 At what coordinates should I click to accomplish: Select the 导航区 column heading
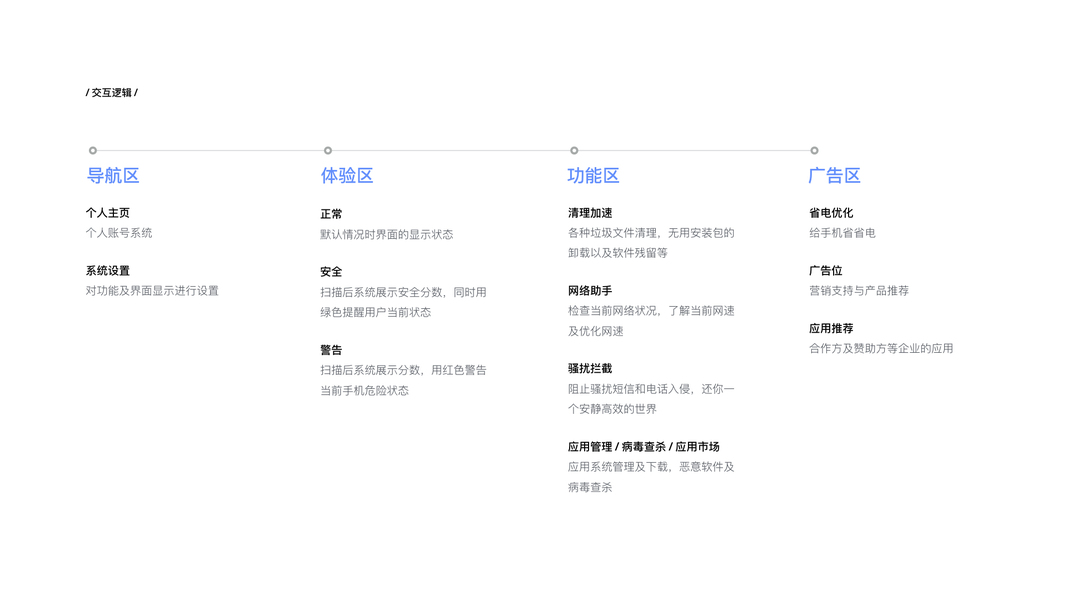pos(113,176)
